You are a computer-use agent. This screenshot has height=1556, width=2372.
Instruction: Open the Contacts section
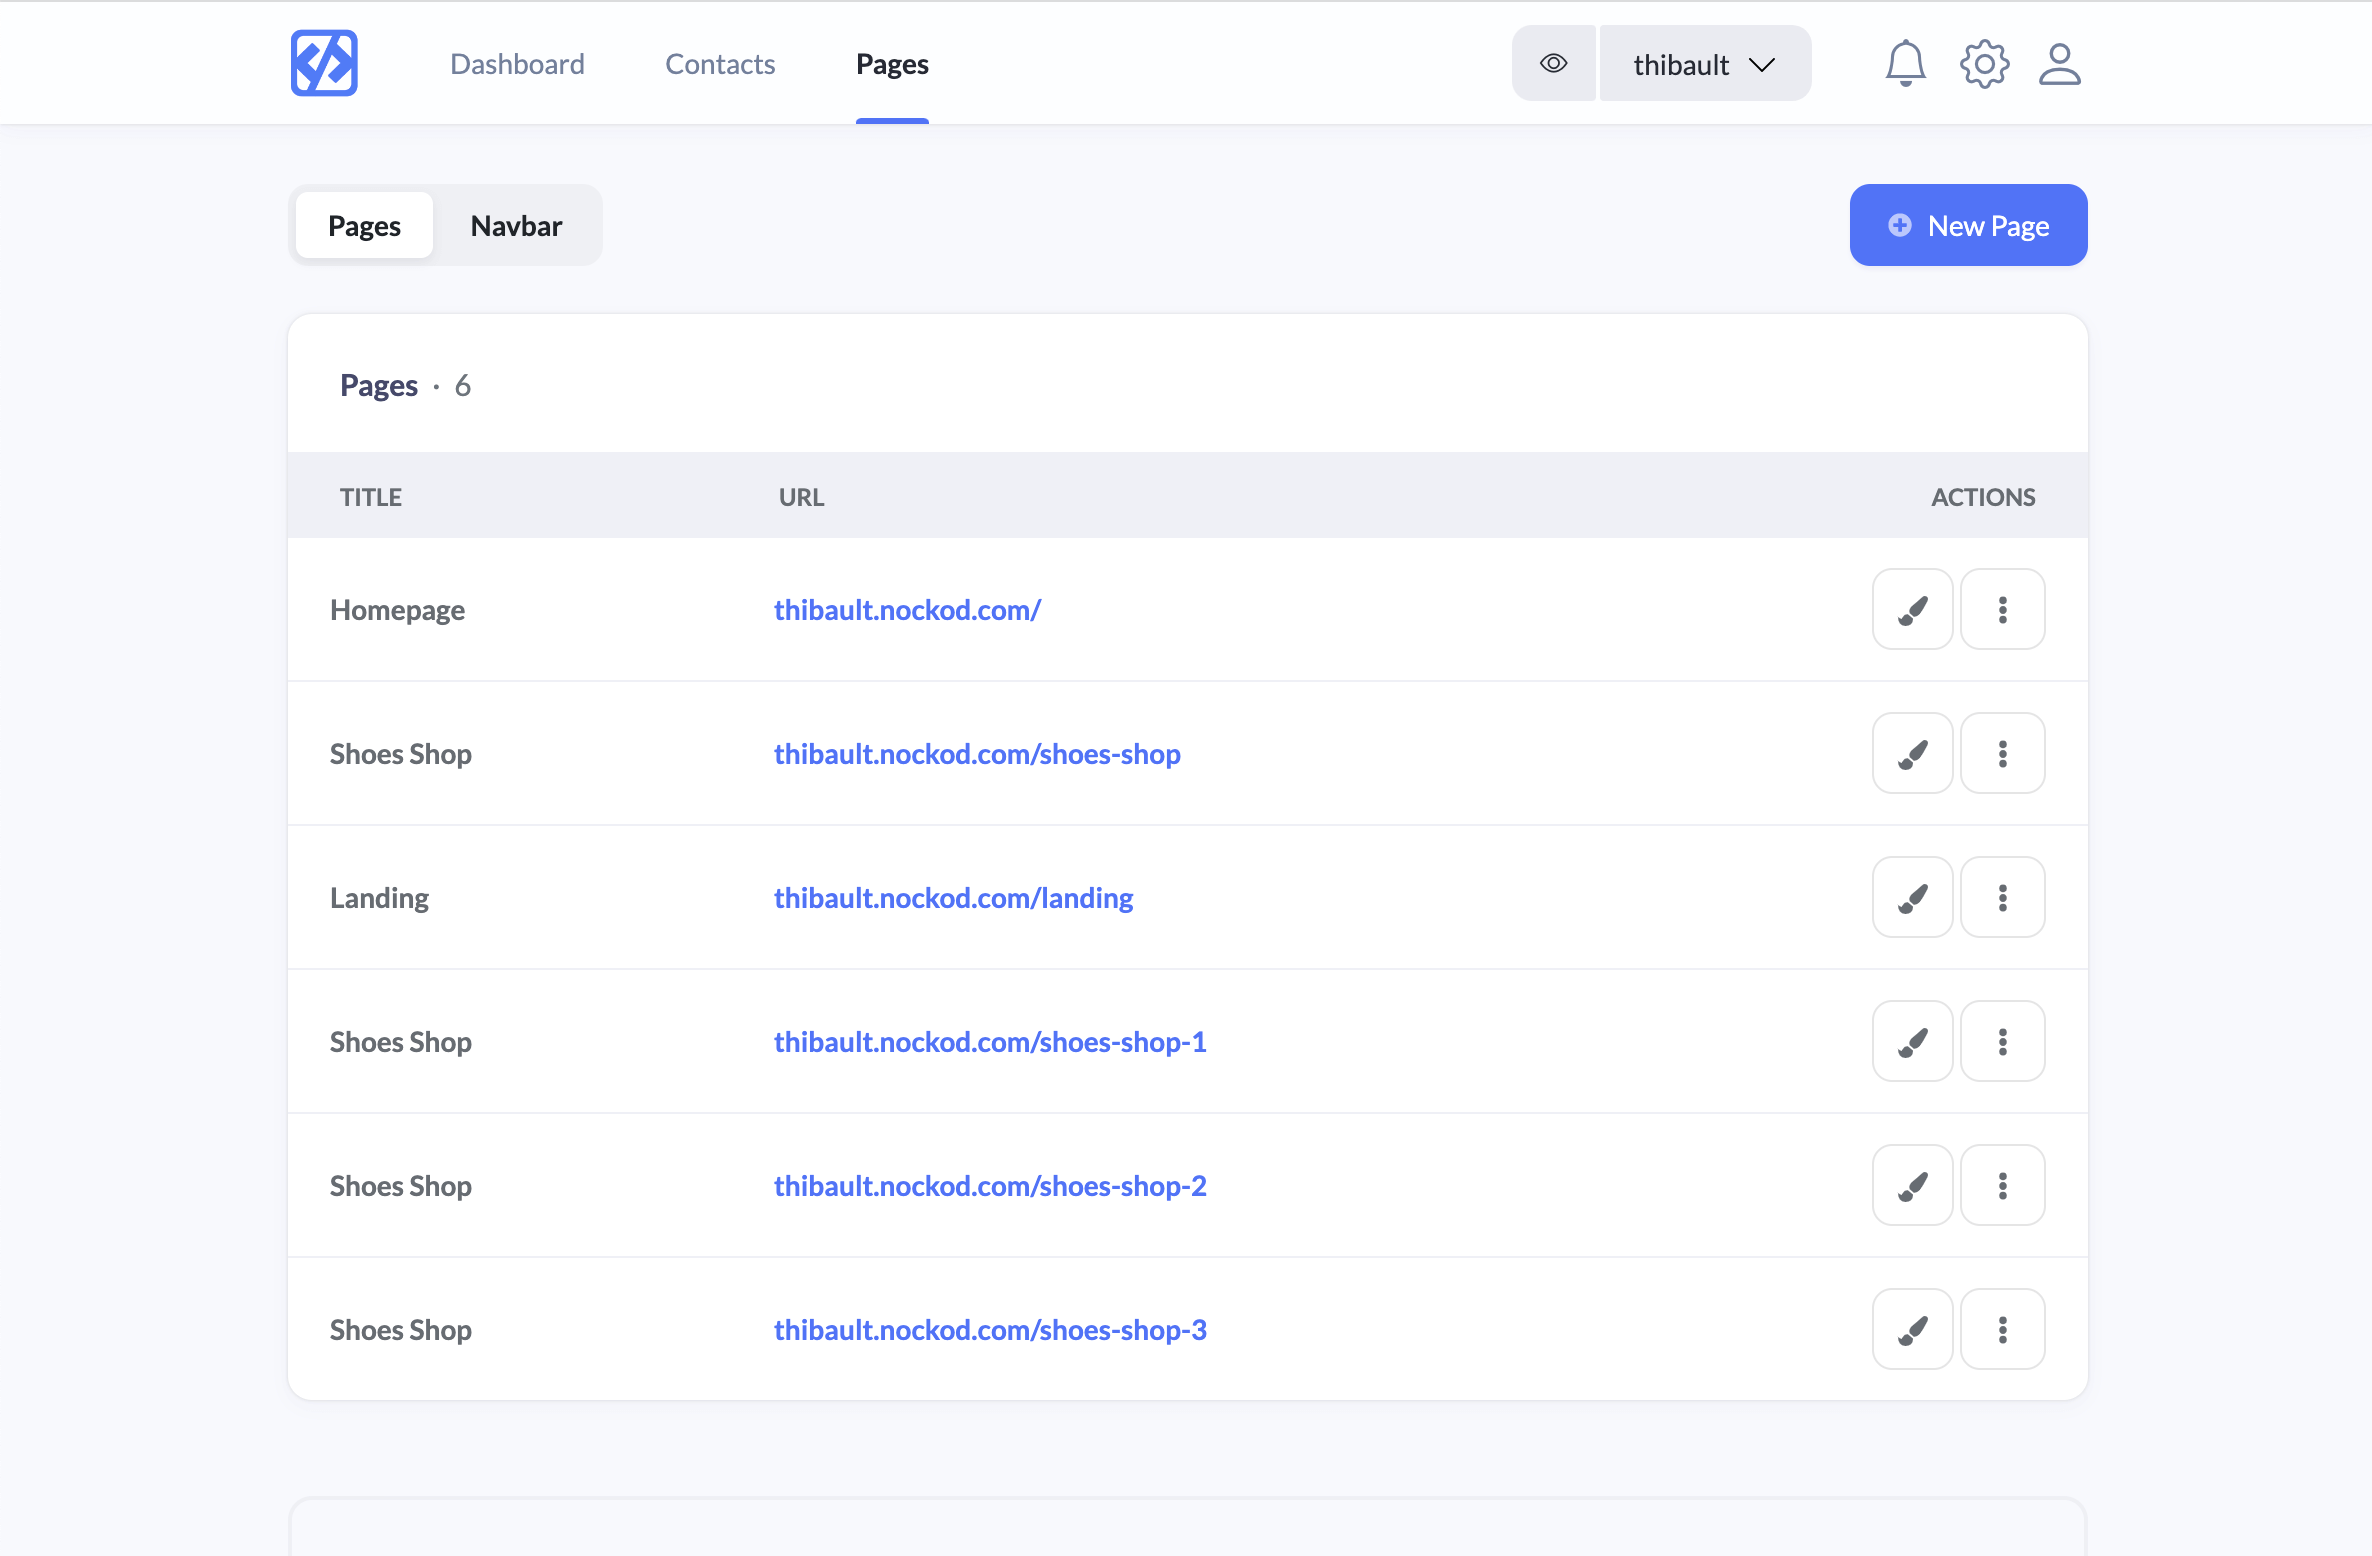coord(719,63)
